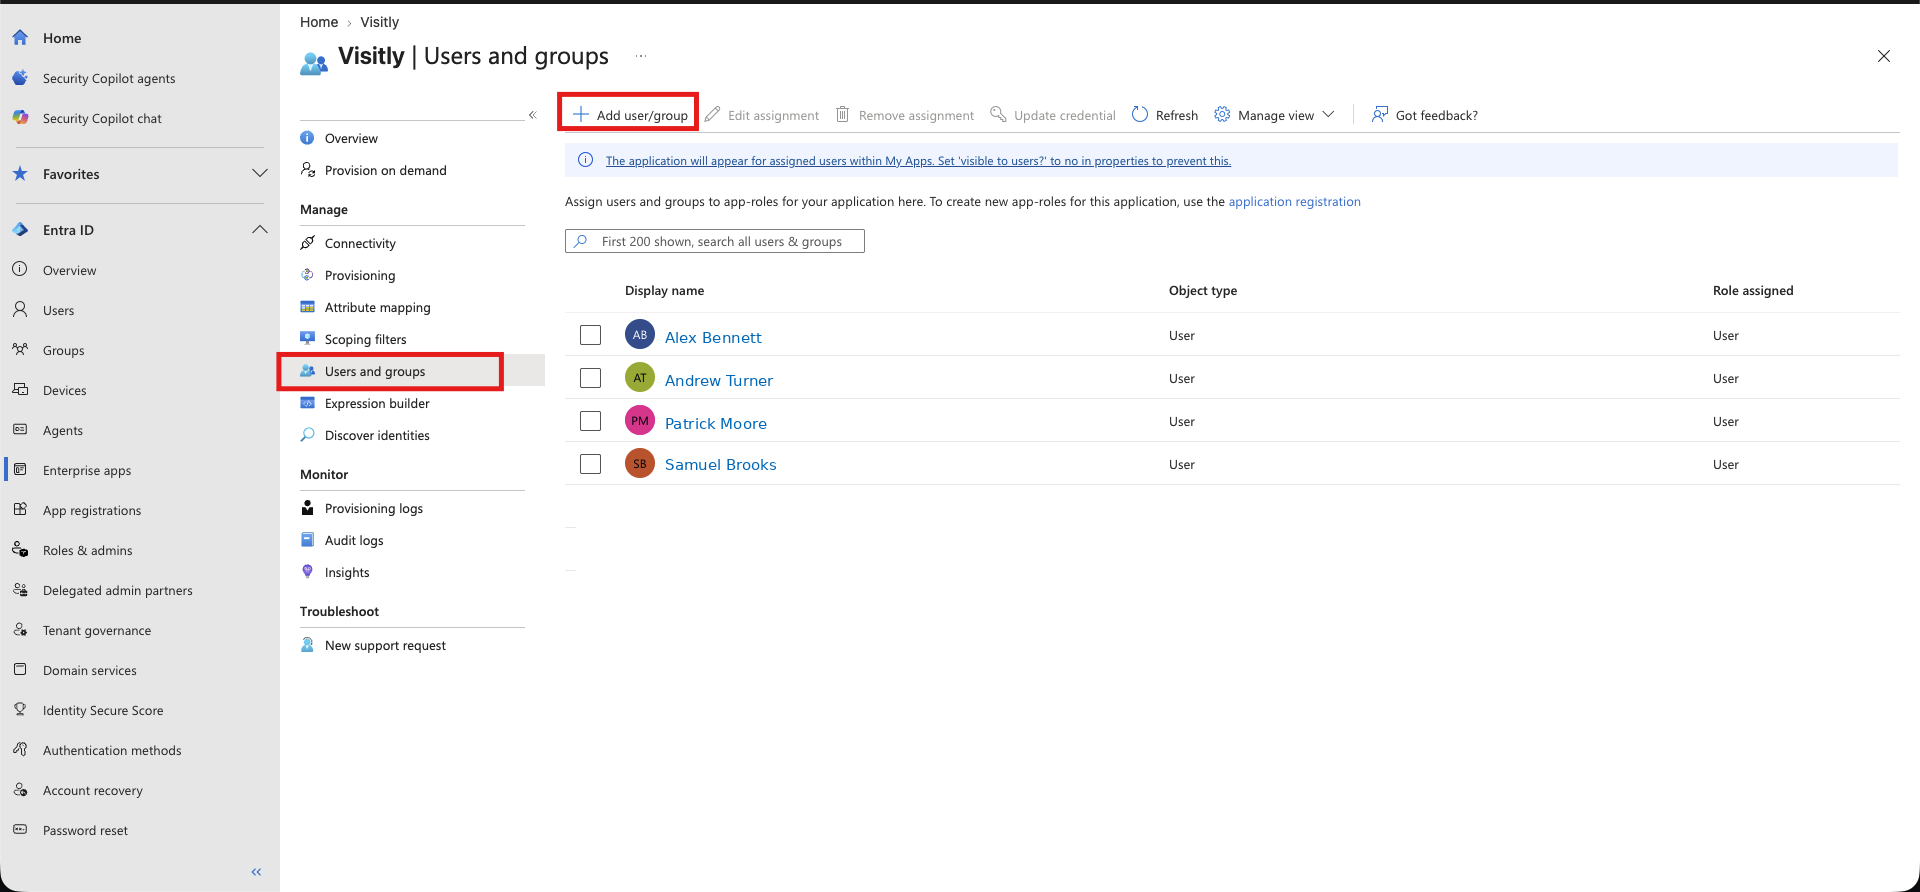Click the Entra ID diamond icon
The height and width of the screenshot is (892, 1920).
(x=20, y=229)
